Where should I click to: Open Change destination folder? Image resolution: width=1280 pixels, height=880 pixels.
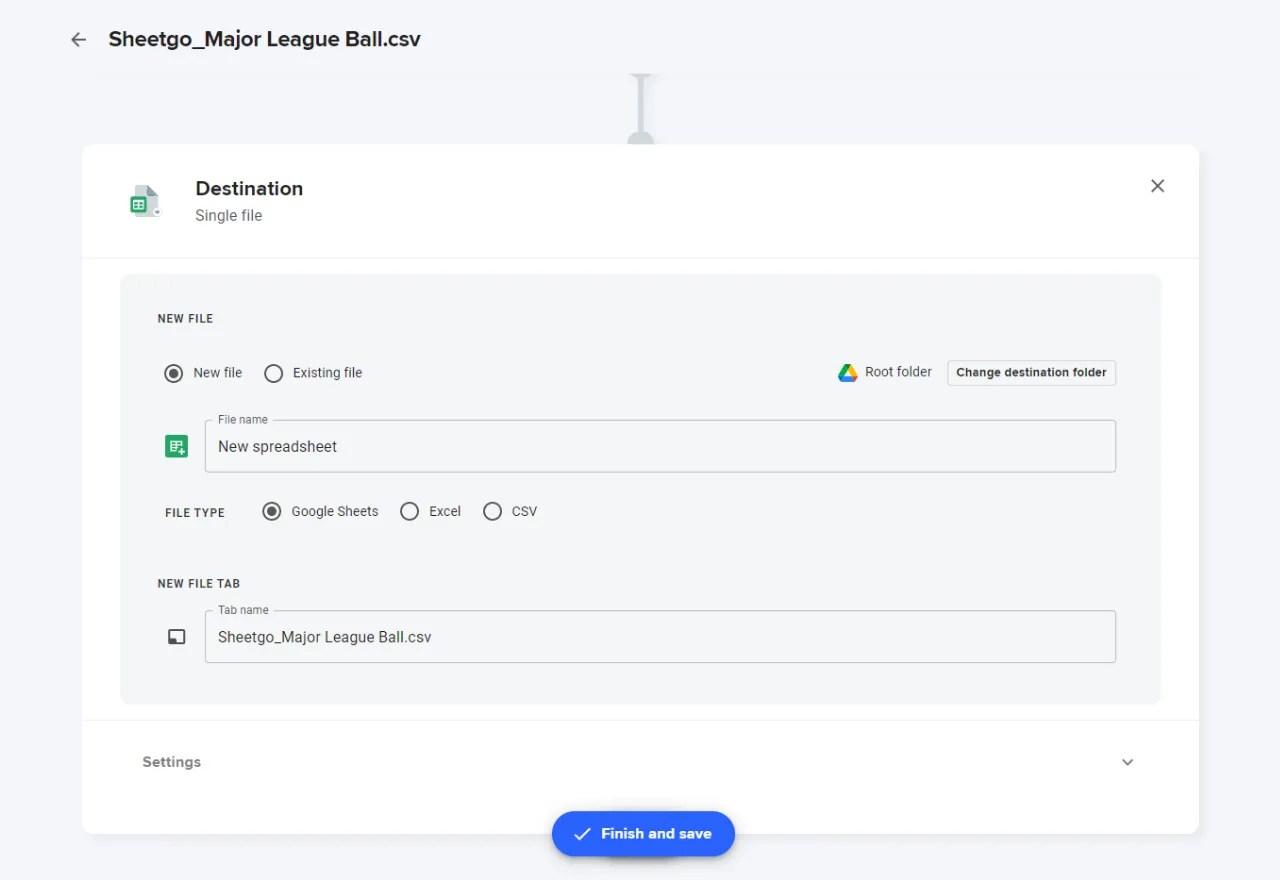(1031, 372)
